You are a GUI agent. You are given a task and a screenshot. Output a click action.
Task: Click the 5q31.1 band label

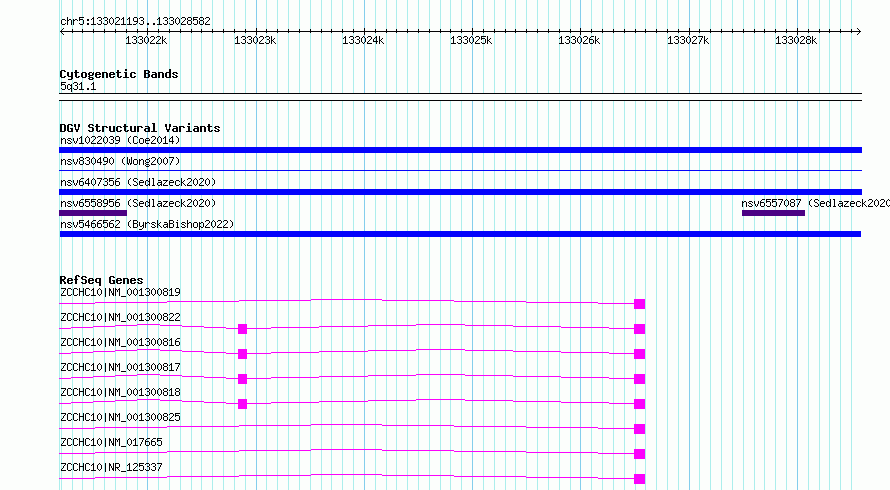point(78,86)
